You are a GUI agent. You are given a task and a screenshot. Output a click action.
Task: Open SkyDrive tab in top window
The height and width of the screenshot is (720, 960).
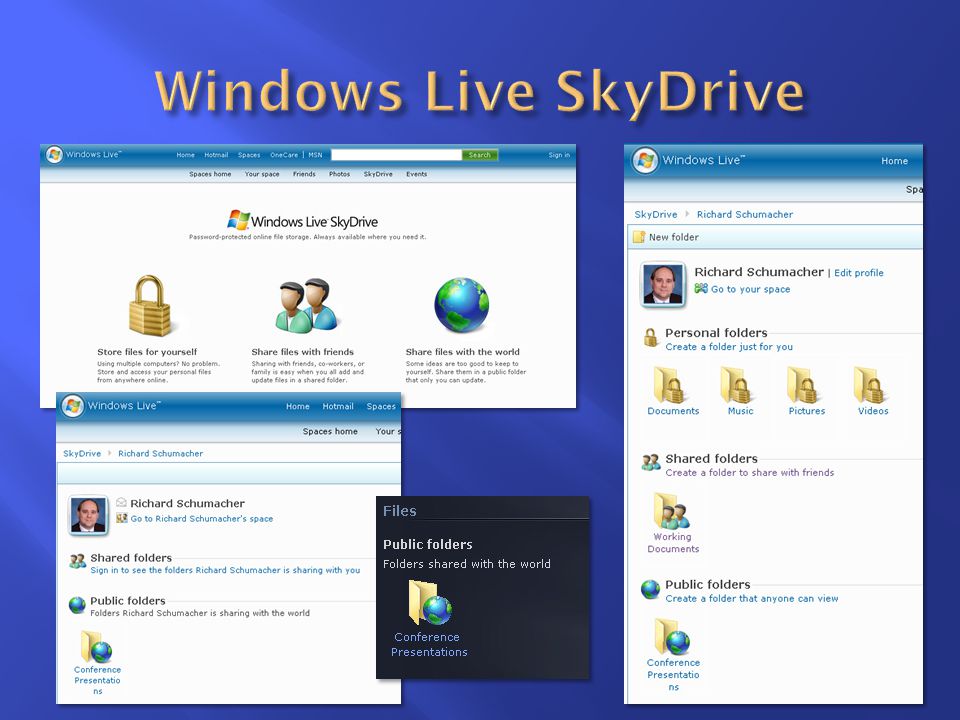click(x=378, y=174)
